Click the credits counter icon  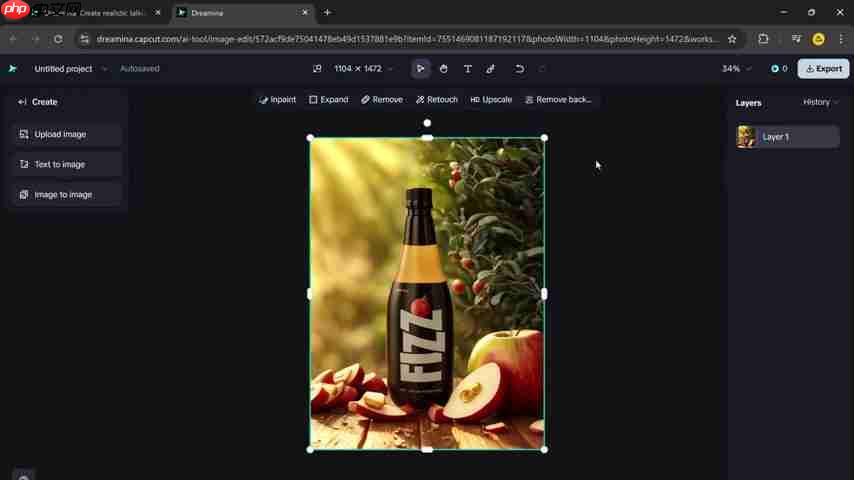pos(774,69)
